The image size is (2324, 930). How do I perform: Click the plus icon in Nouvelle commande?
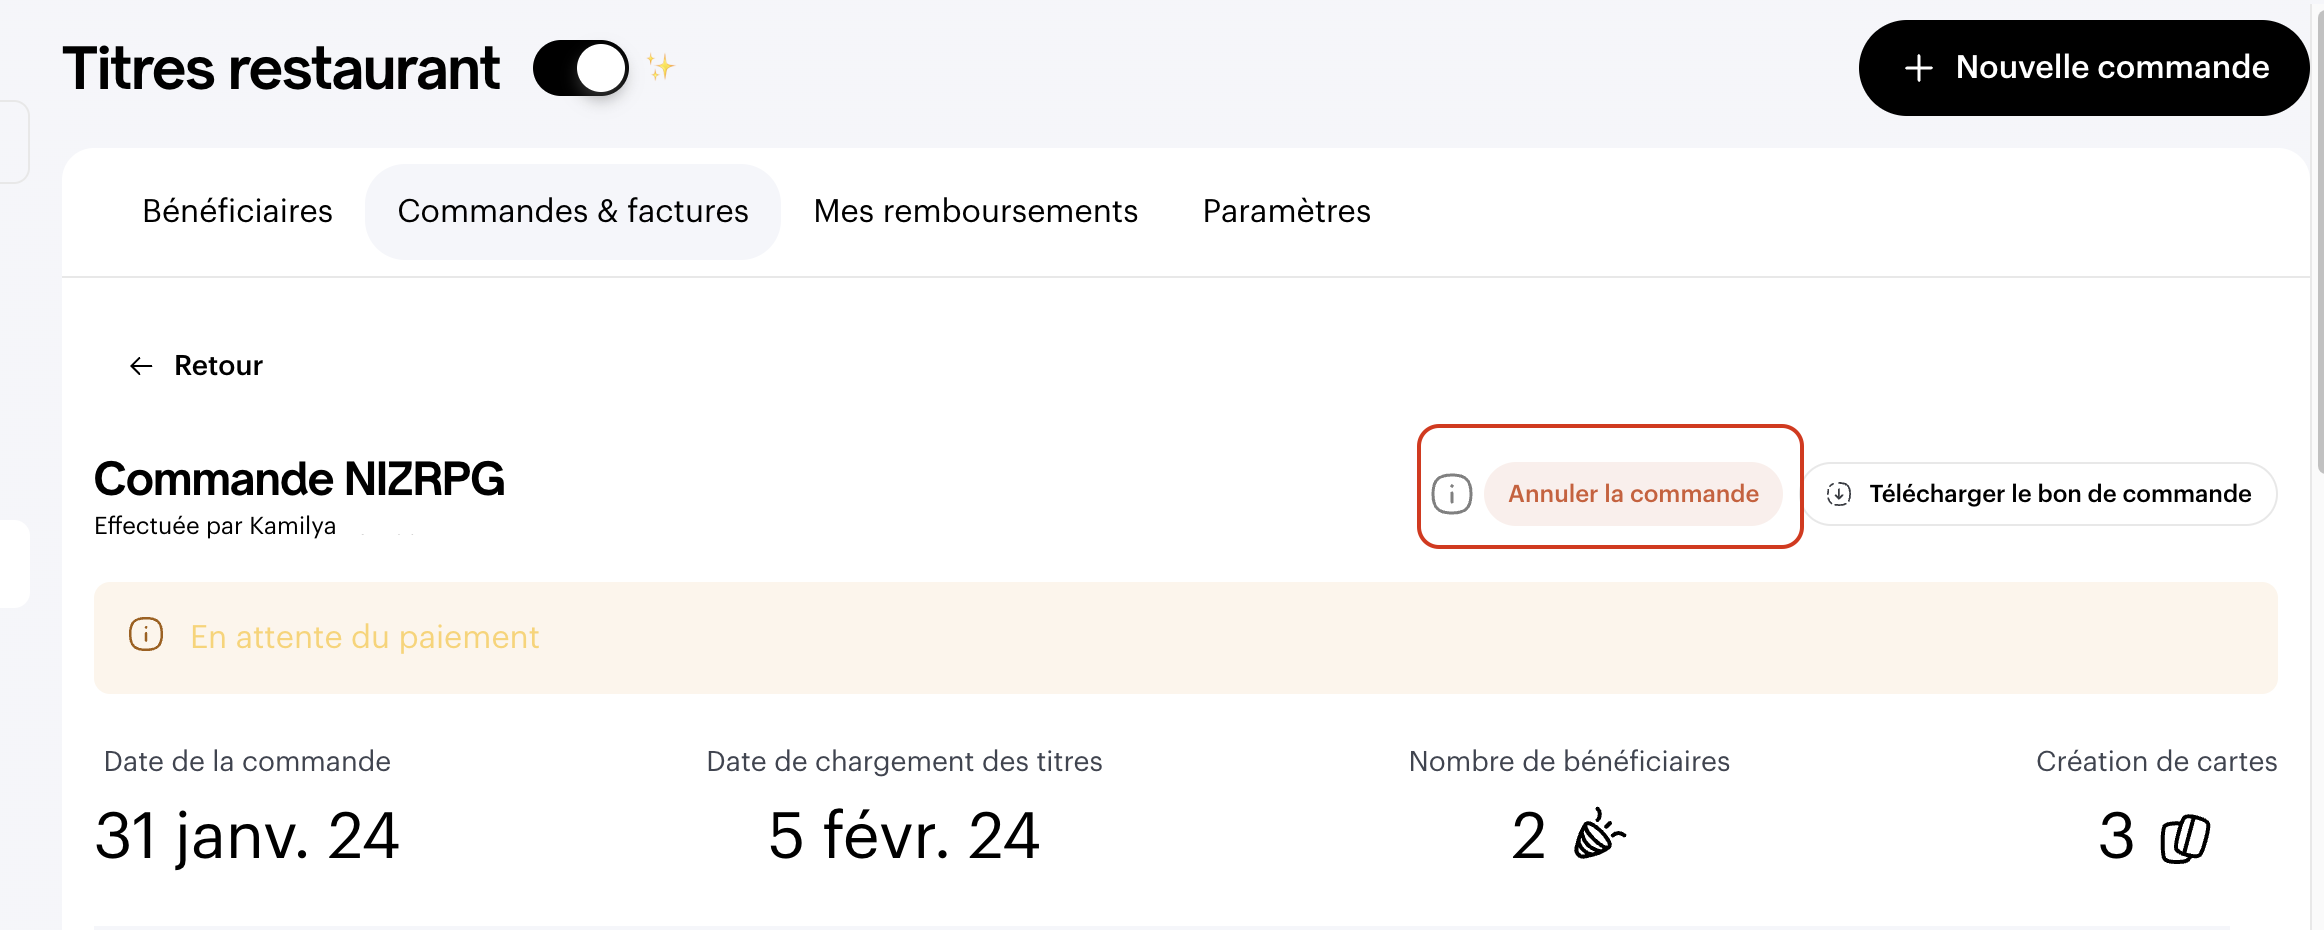point(1918,68)
